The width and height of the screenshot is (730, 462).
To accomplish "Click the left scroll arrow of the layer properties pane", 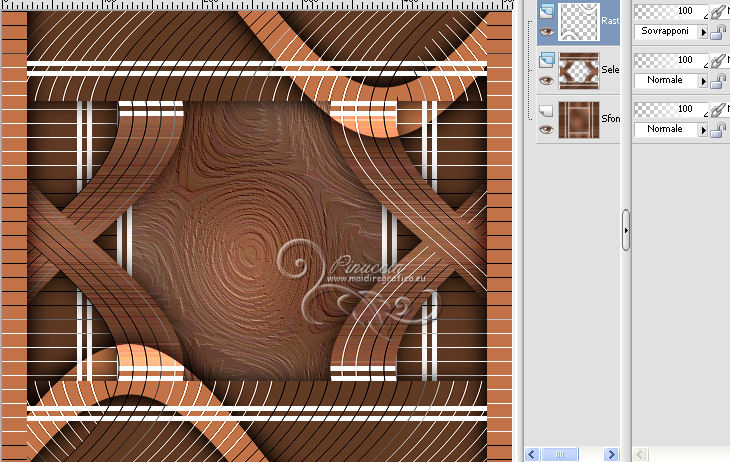I will [x=640, y=454].
